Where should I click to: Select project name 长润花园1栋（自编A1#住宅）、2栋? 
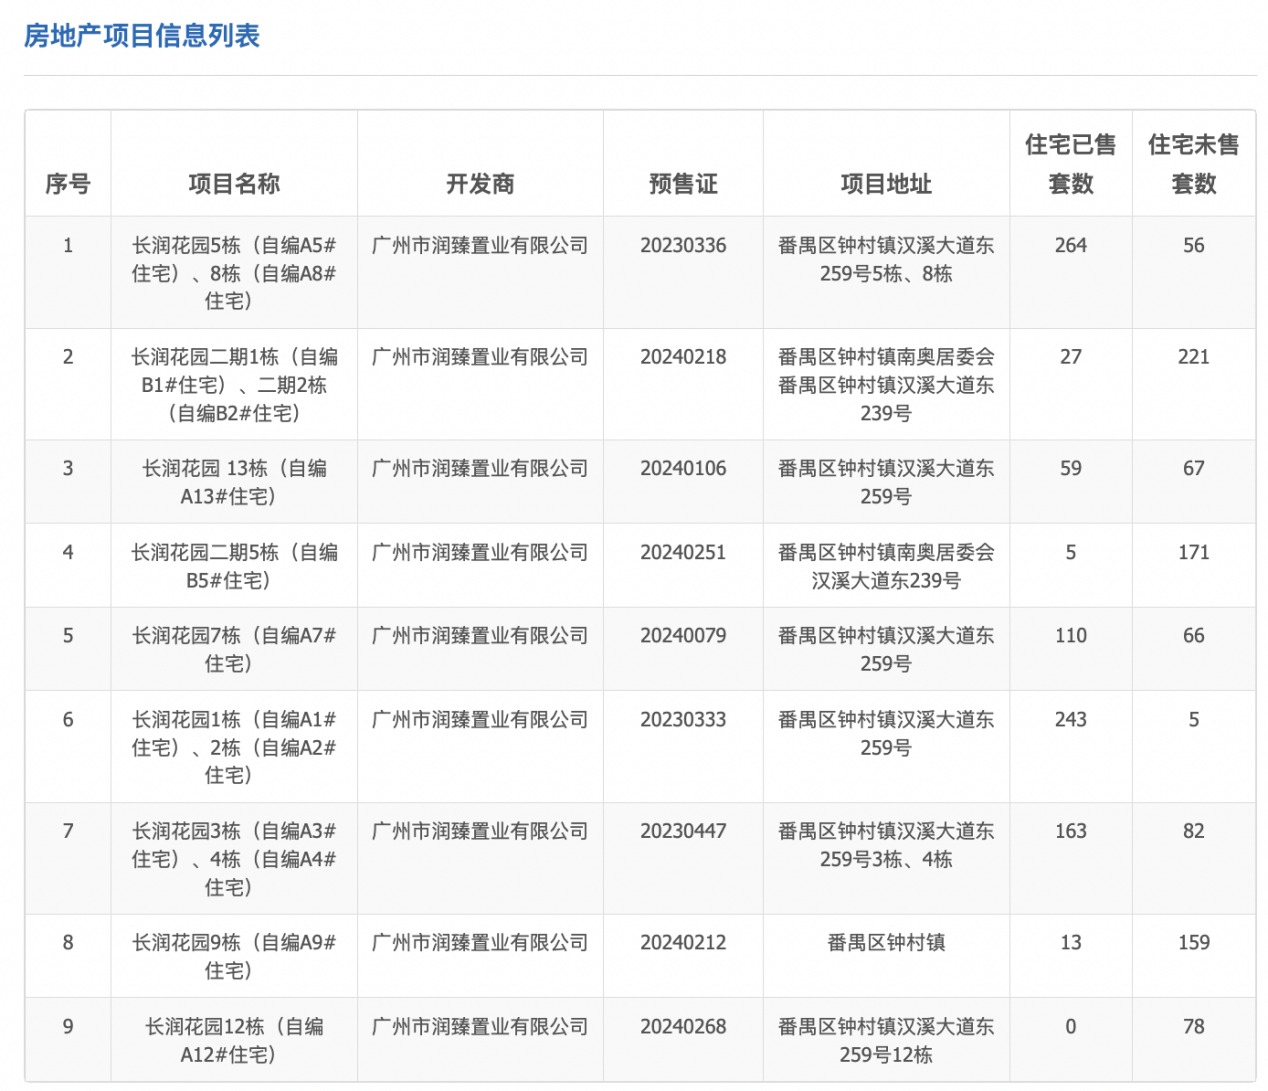click(234, 747)
